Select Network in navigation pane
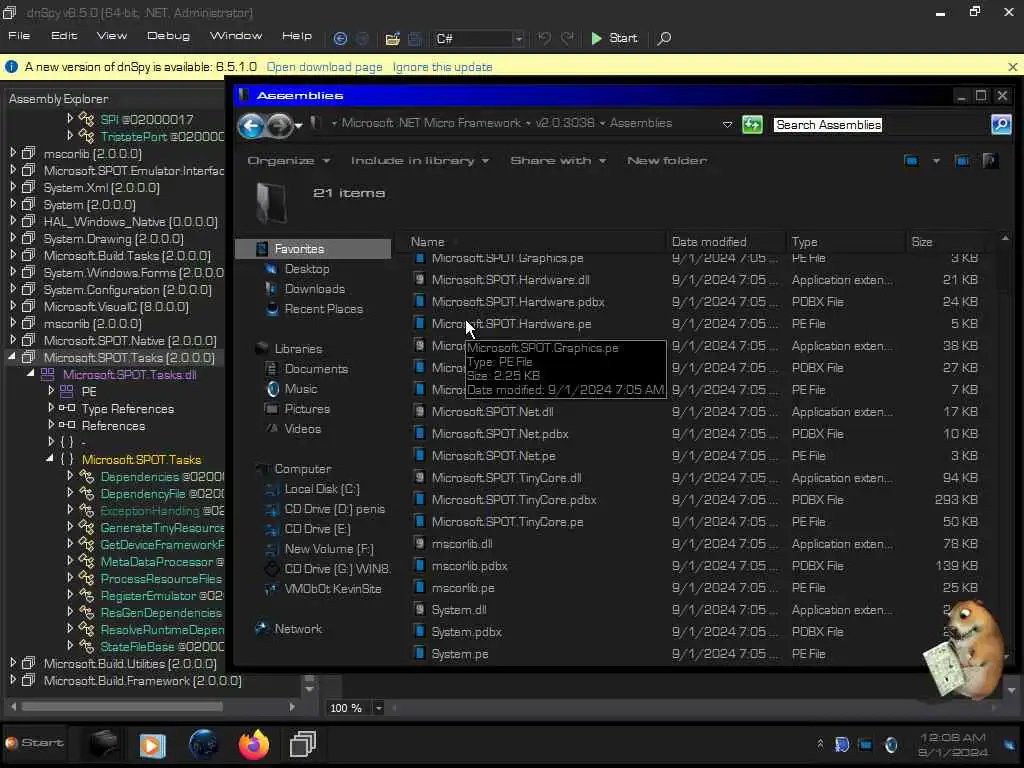The image size is (1024, 768). coord(298,629)
